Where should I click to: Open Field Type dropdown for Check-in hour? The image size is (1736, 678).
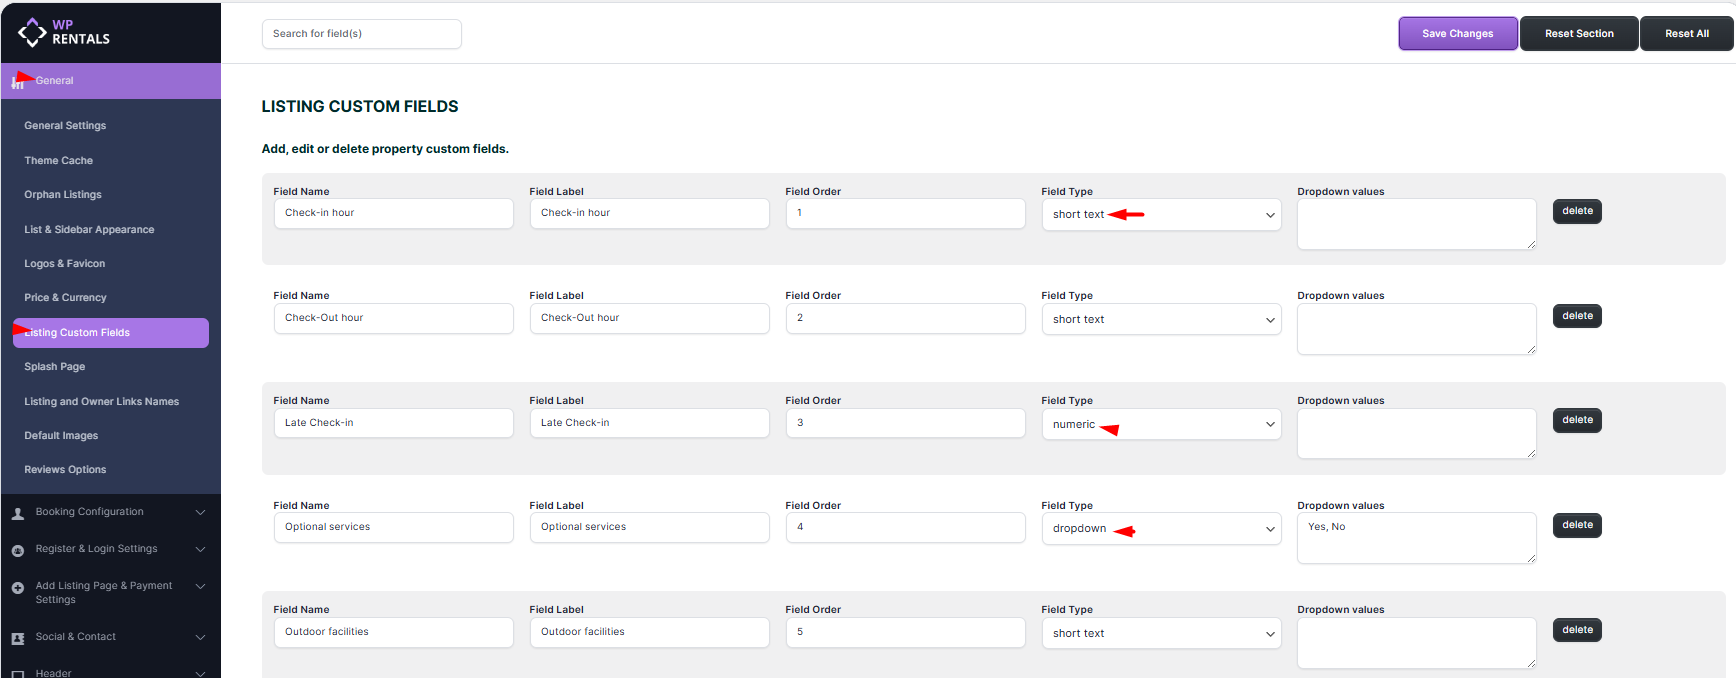click(x=1160, y=215)
